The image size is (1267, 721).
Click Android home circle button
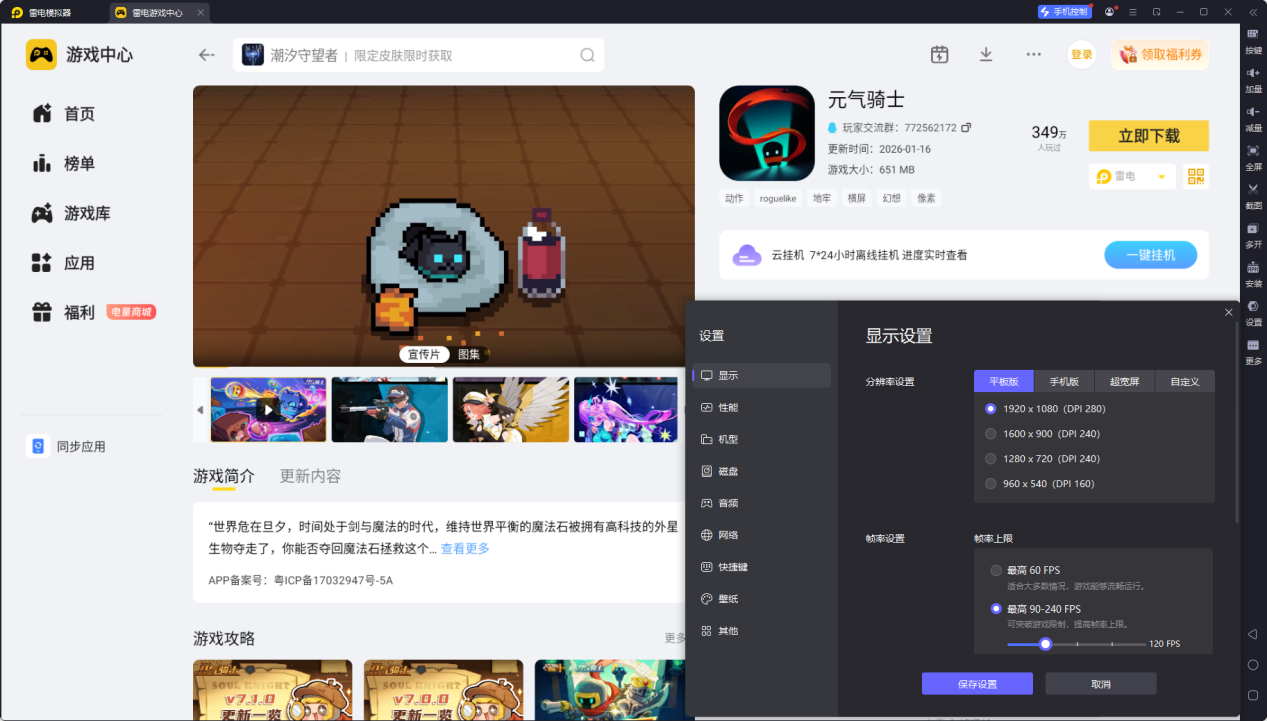(x=1252, y=664)
